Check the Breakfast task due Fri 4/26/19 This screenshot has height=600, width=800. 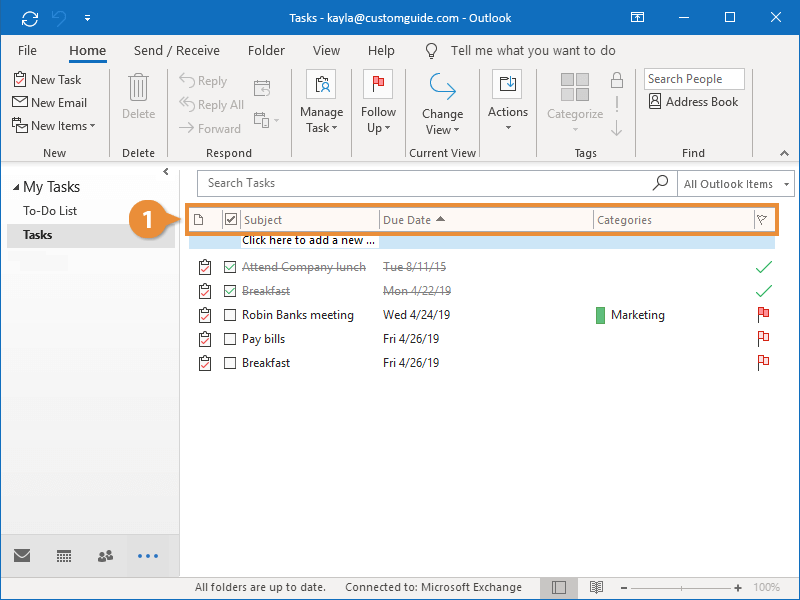click(x=230, y=363)
